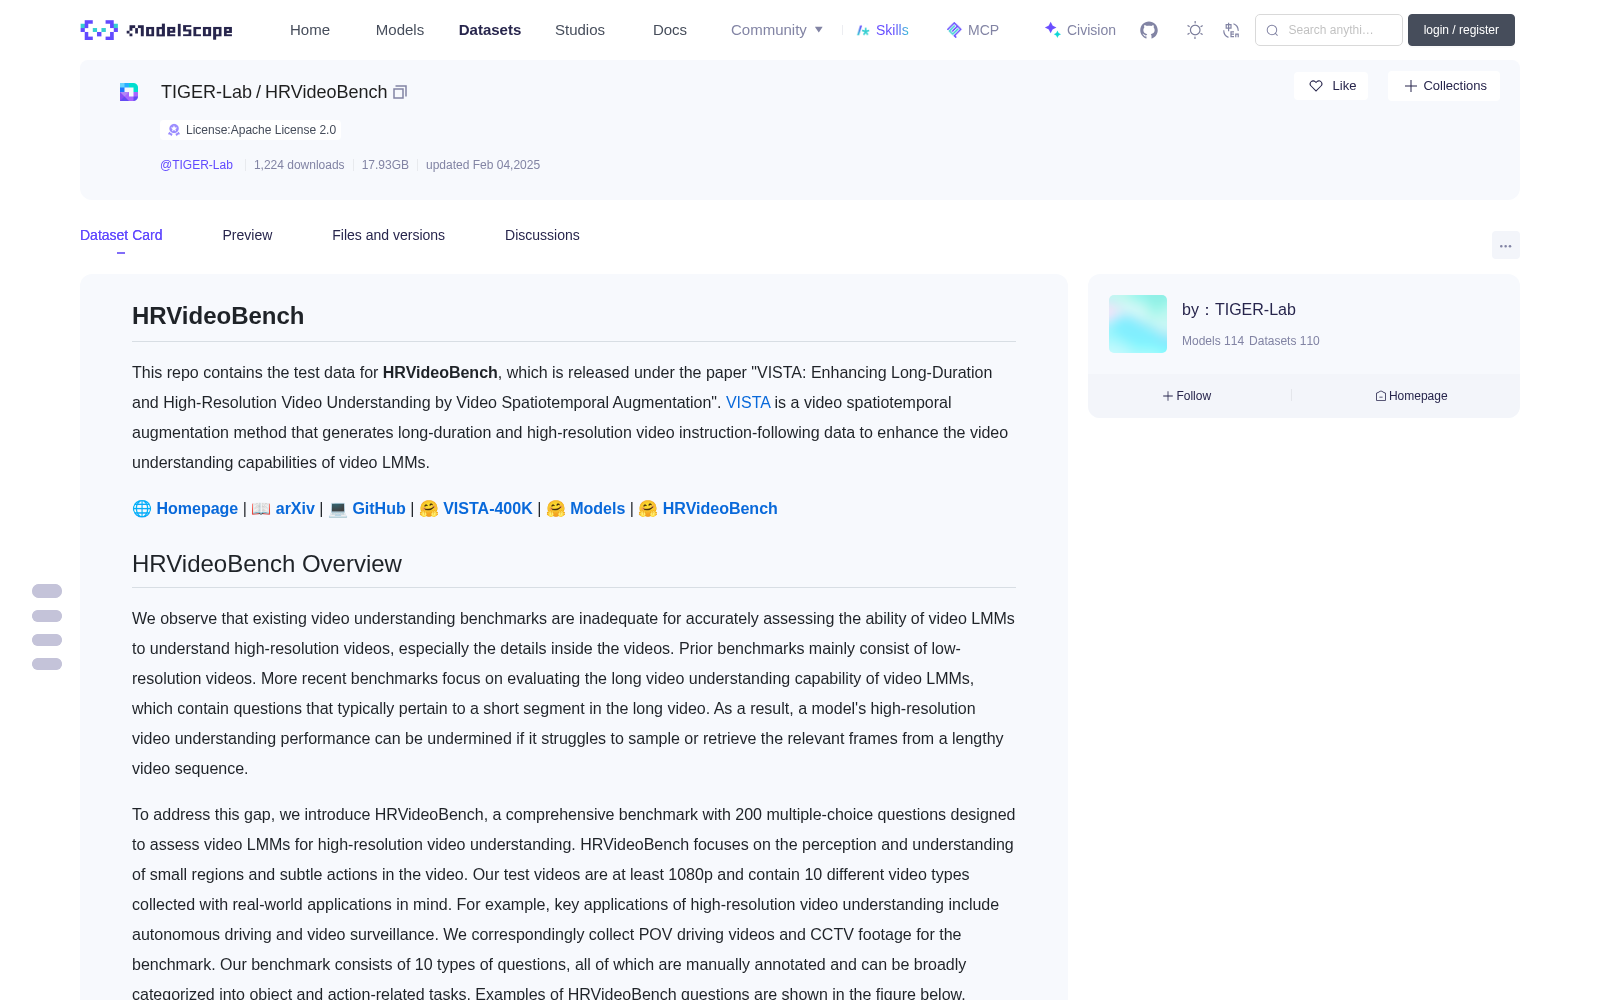The height and width of the screenshot is (1000, 1600).
Task: Open Studios in the top menu
Action: (580, 30)
